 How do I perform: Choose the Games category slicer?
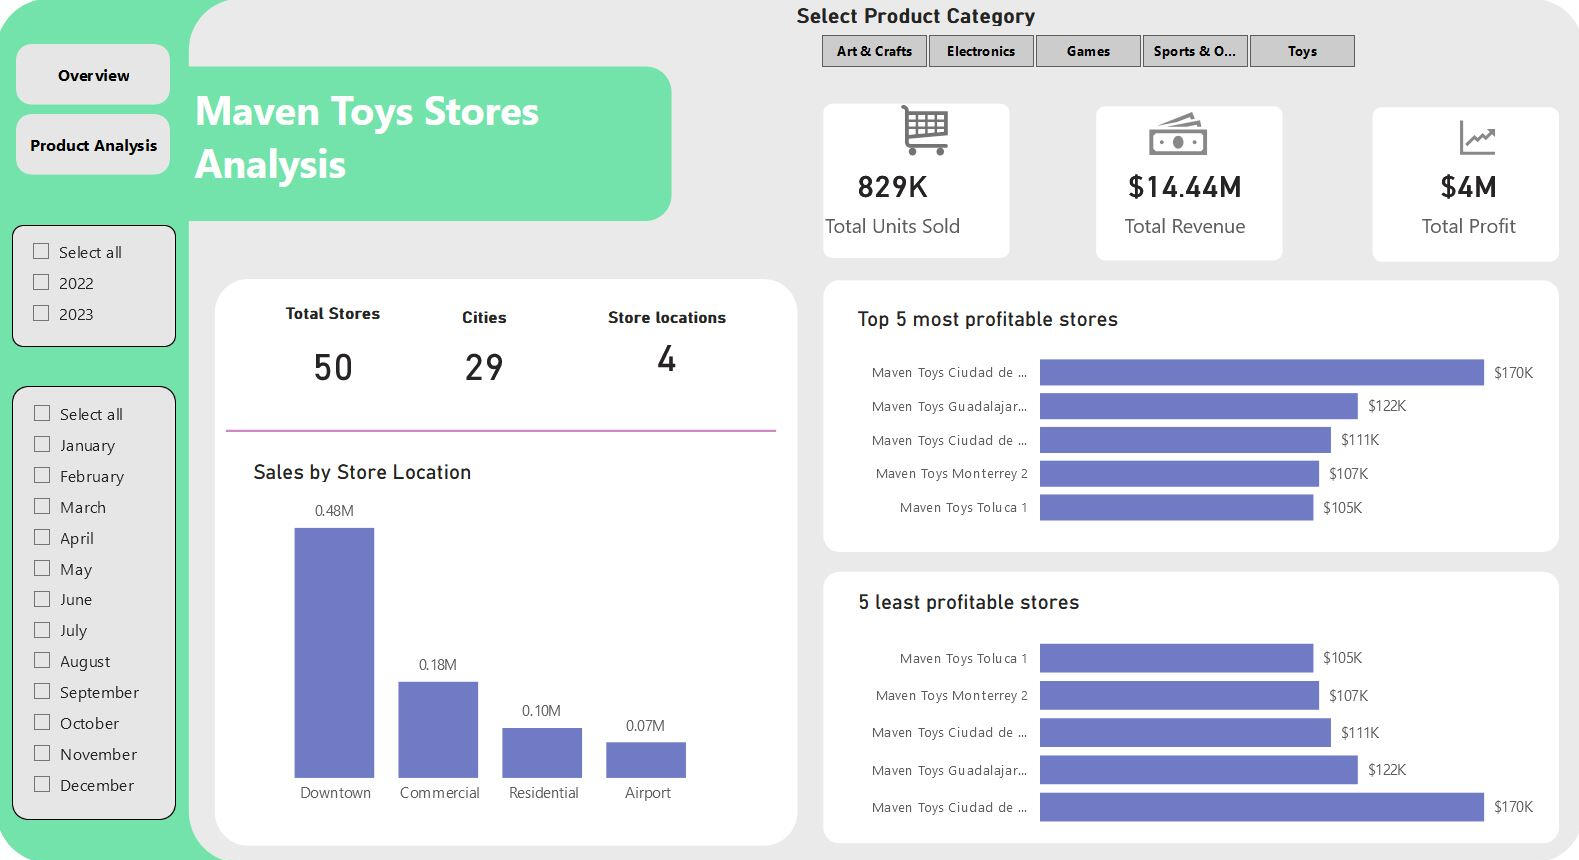pos(1088,51)
